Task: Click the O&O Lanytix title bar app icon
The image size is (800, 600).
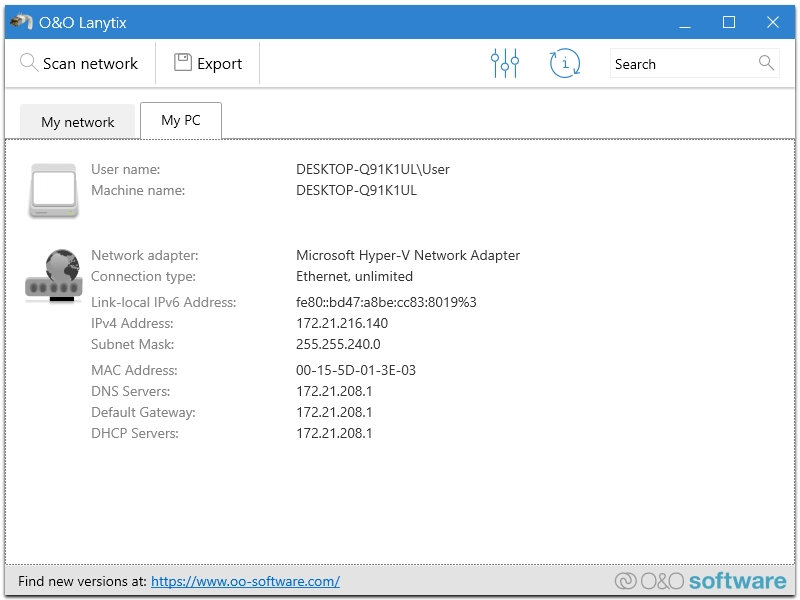Action: (x=21, y=22)
